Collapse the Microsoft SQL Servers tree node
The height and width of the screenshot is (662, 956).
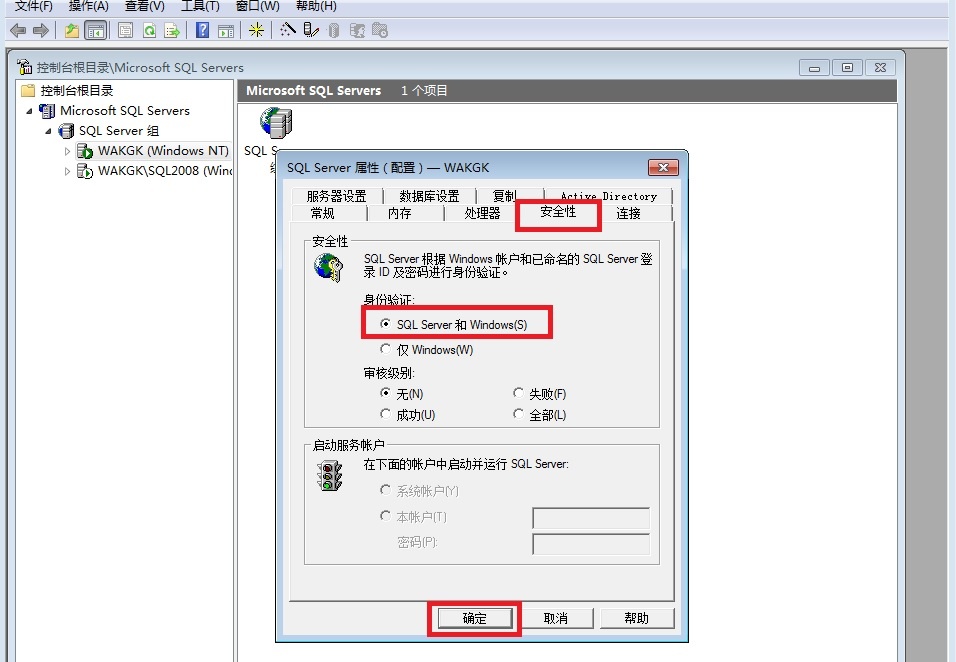point(29,111)
